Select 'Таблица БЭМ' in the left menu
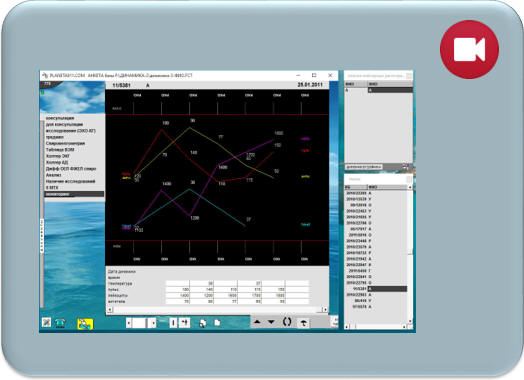Viewport: 524px width, 380px height. coord(60,150)
